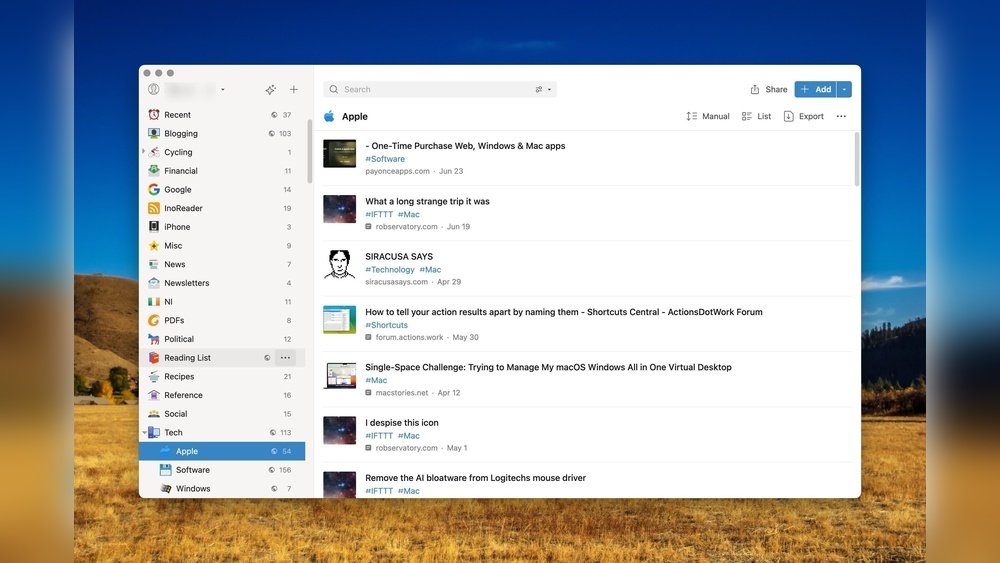The height and width of the screenshot is (563, 1000).
Task: Open the account profile dropdown
Action: click(x=223, y=89)
